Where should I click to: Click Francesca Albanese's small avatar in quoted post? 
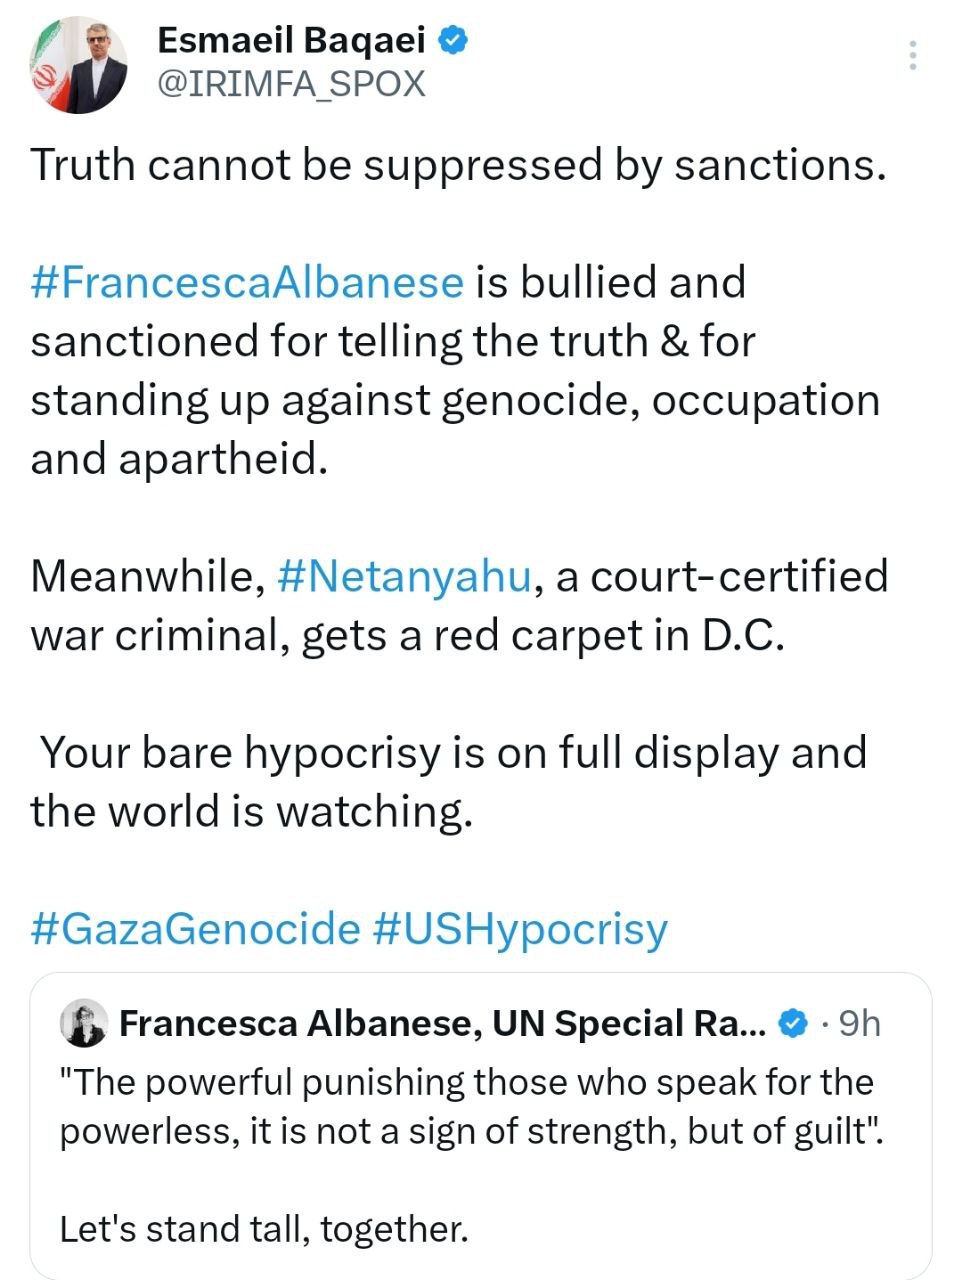(84, 1023)
